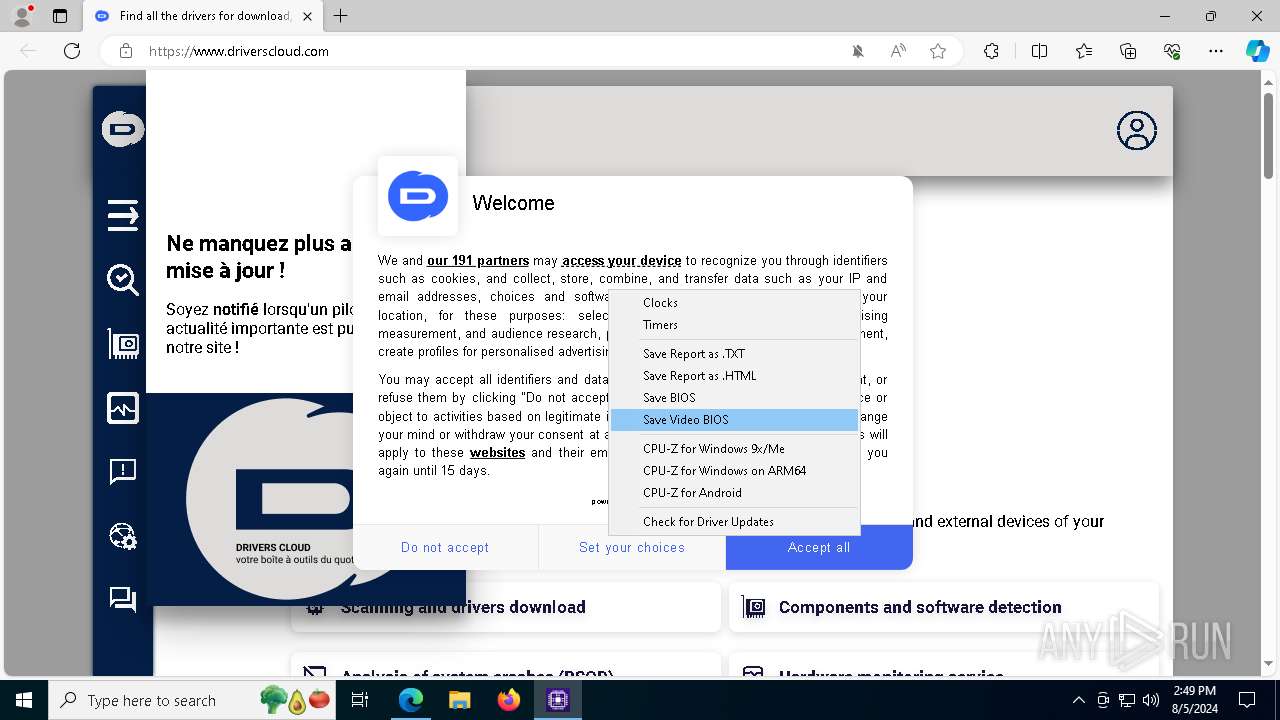1280x720 pixels.
Task: Open Read aloud in address bar
Action: point(898,51)
